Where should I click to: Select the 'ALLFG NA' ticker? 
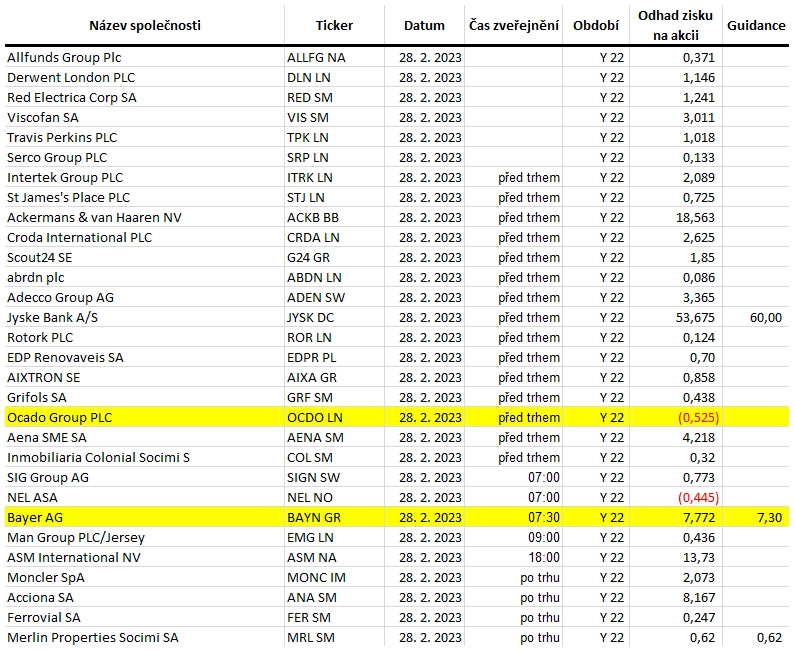[x=316, y=57]
